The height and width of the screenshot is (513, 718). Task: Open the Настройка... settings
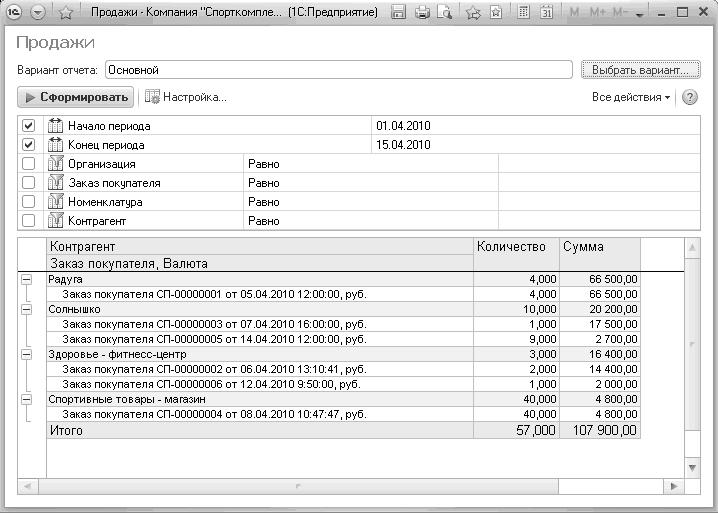(x=186, y=97)
